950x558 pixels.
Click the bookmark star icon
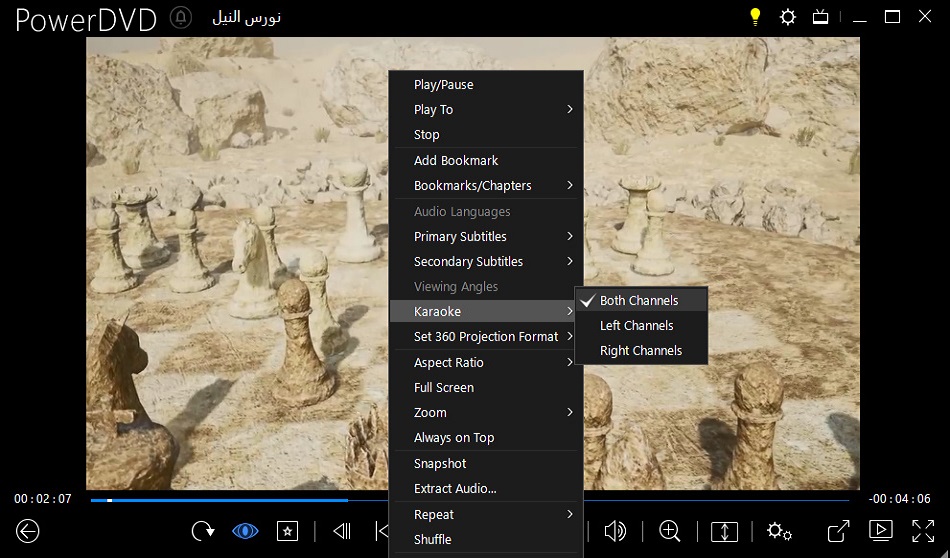[x=288, y=531]
